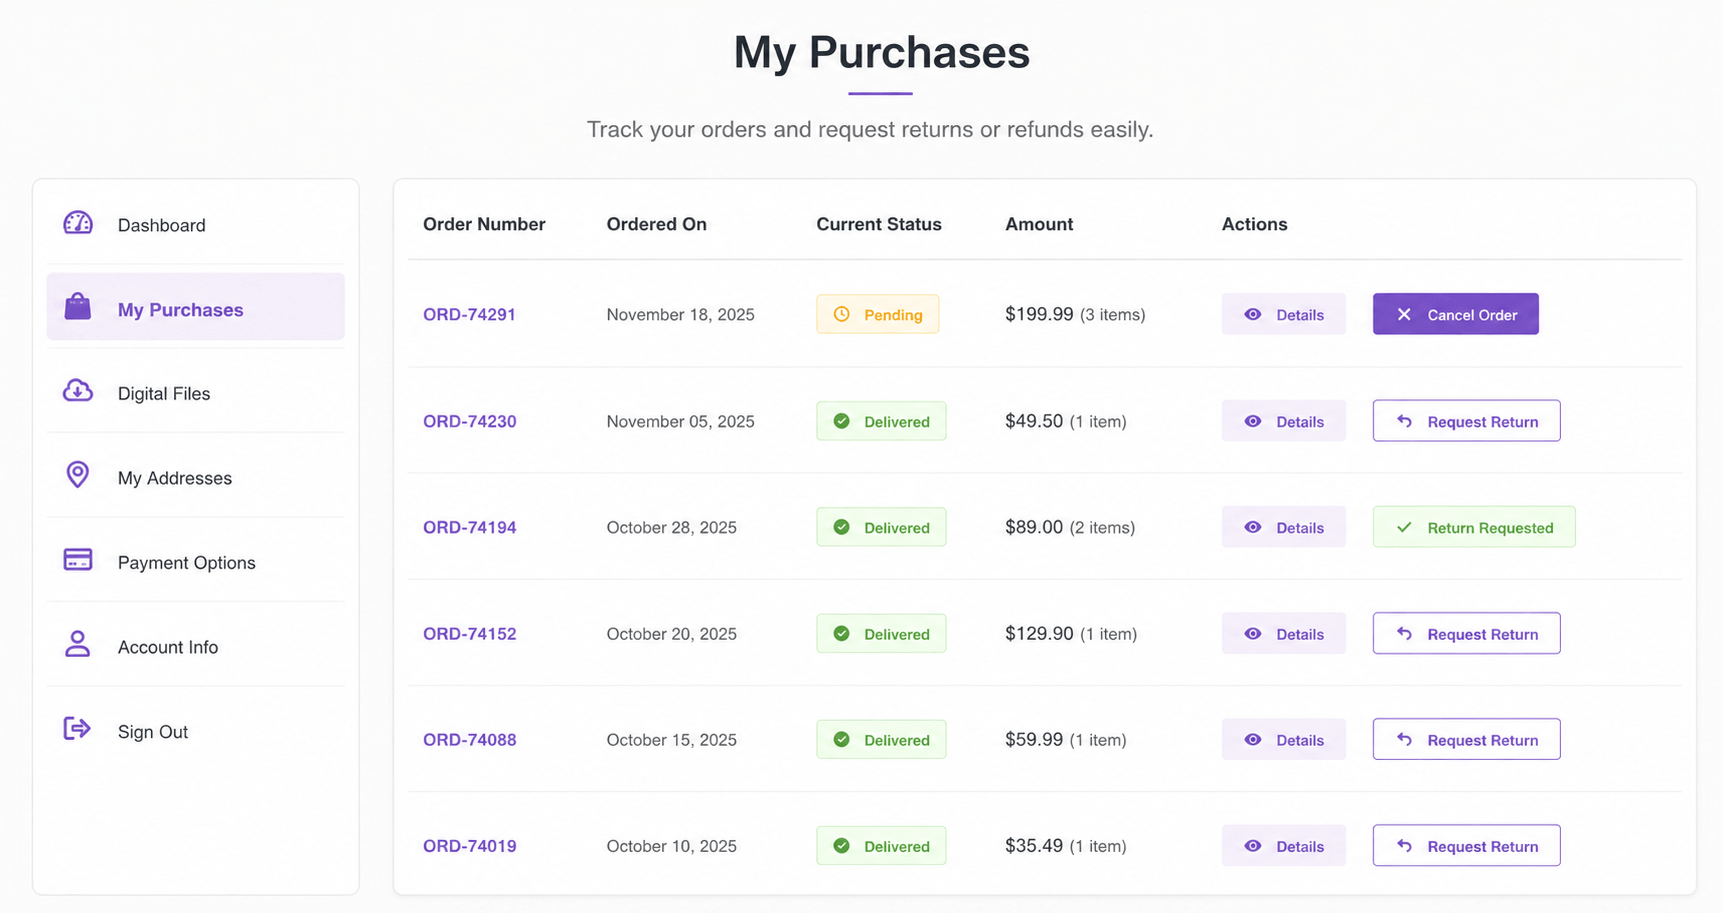This screenshot has width=1723, height=913.
Task: Click the Dashboard gauge icon
Action: pyautogui.click(x=78, y=223)
